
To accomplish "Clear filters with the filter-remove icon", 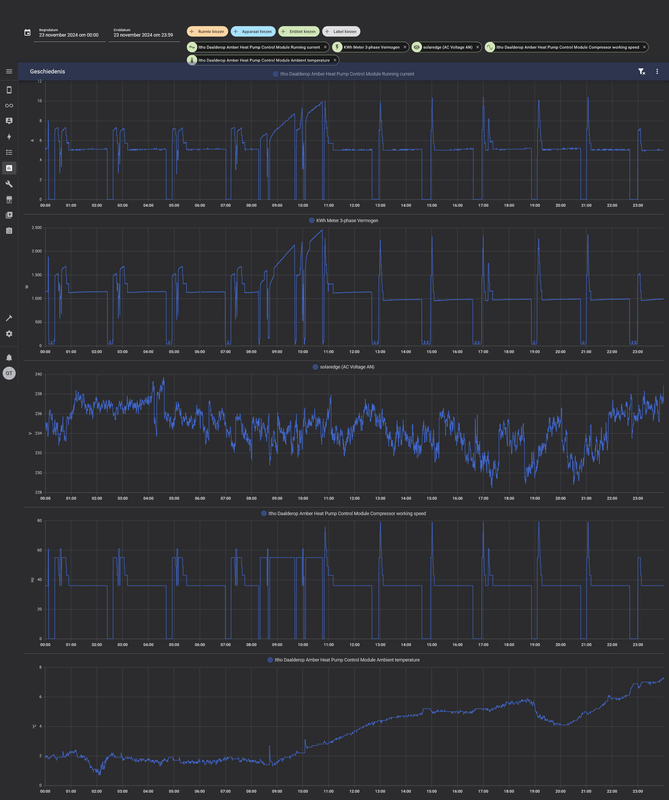I will pyautogui.click(x=641, y=71).
